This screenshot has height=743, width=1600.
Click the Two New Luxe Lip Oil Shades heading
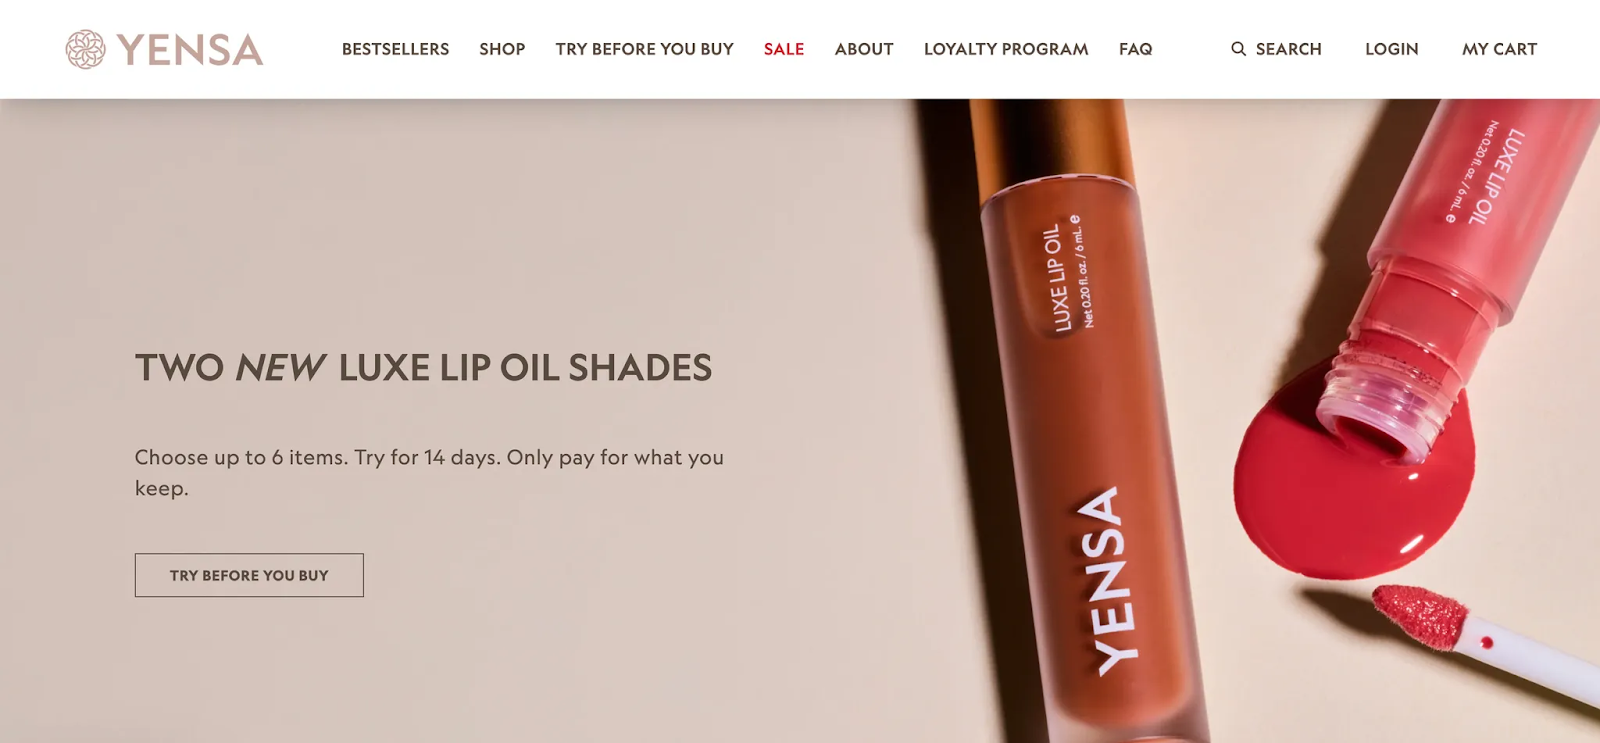(x=424, y=368)
